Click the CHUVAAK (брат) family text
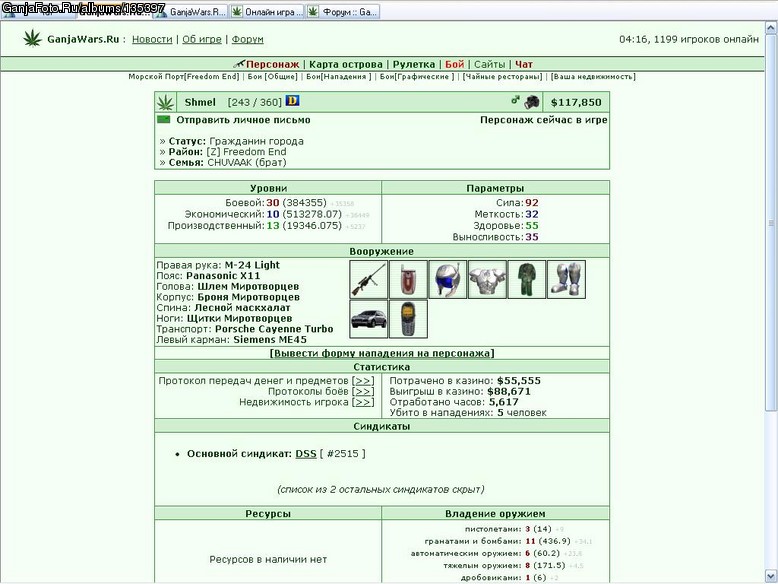 [x=247, y=162]
